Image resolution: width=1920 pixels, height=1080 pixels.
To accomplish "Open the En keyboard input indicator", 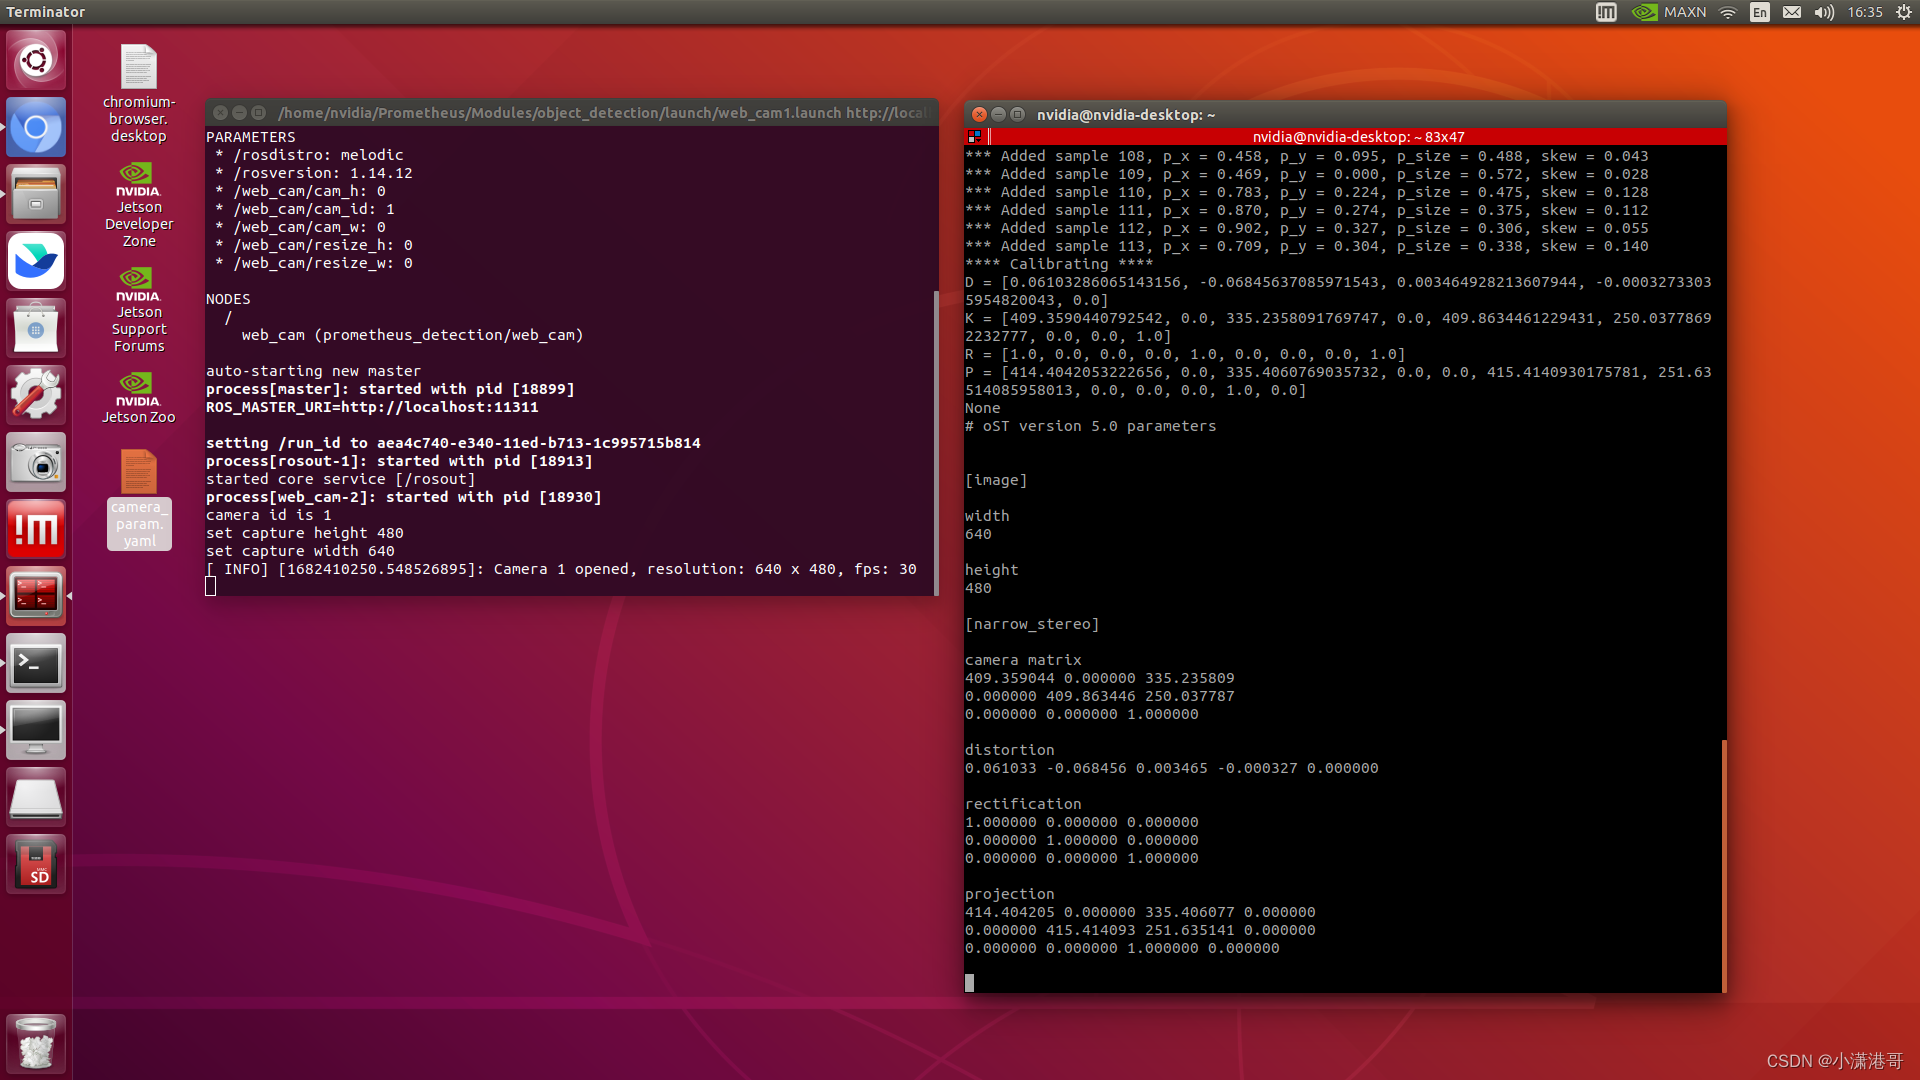I will 1760,12.
